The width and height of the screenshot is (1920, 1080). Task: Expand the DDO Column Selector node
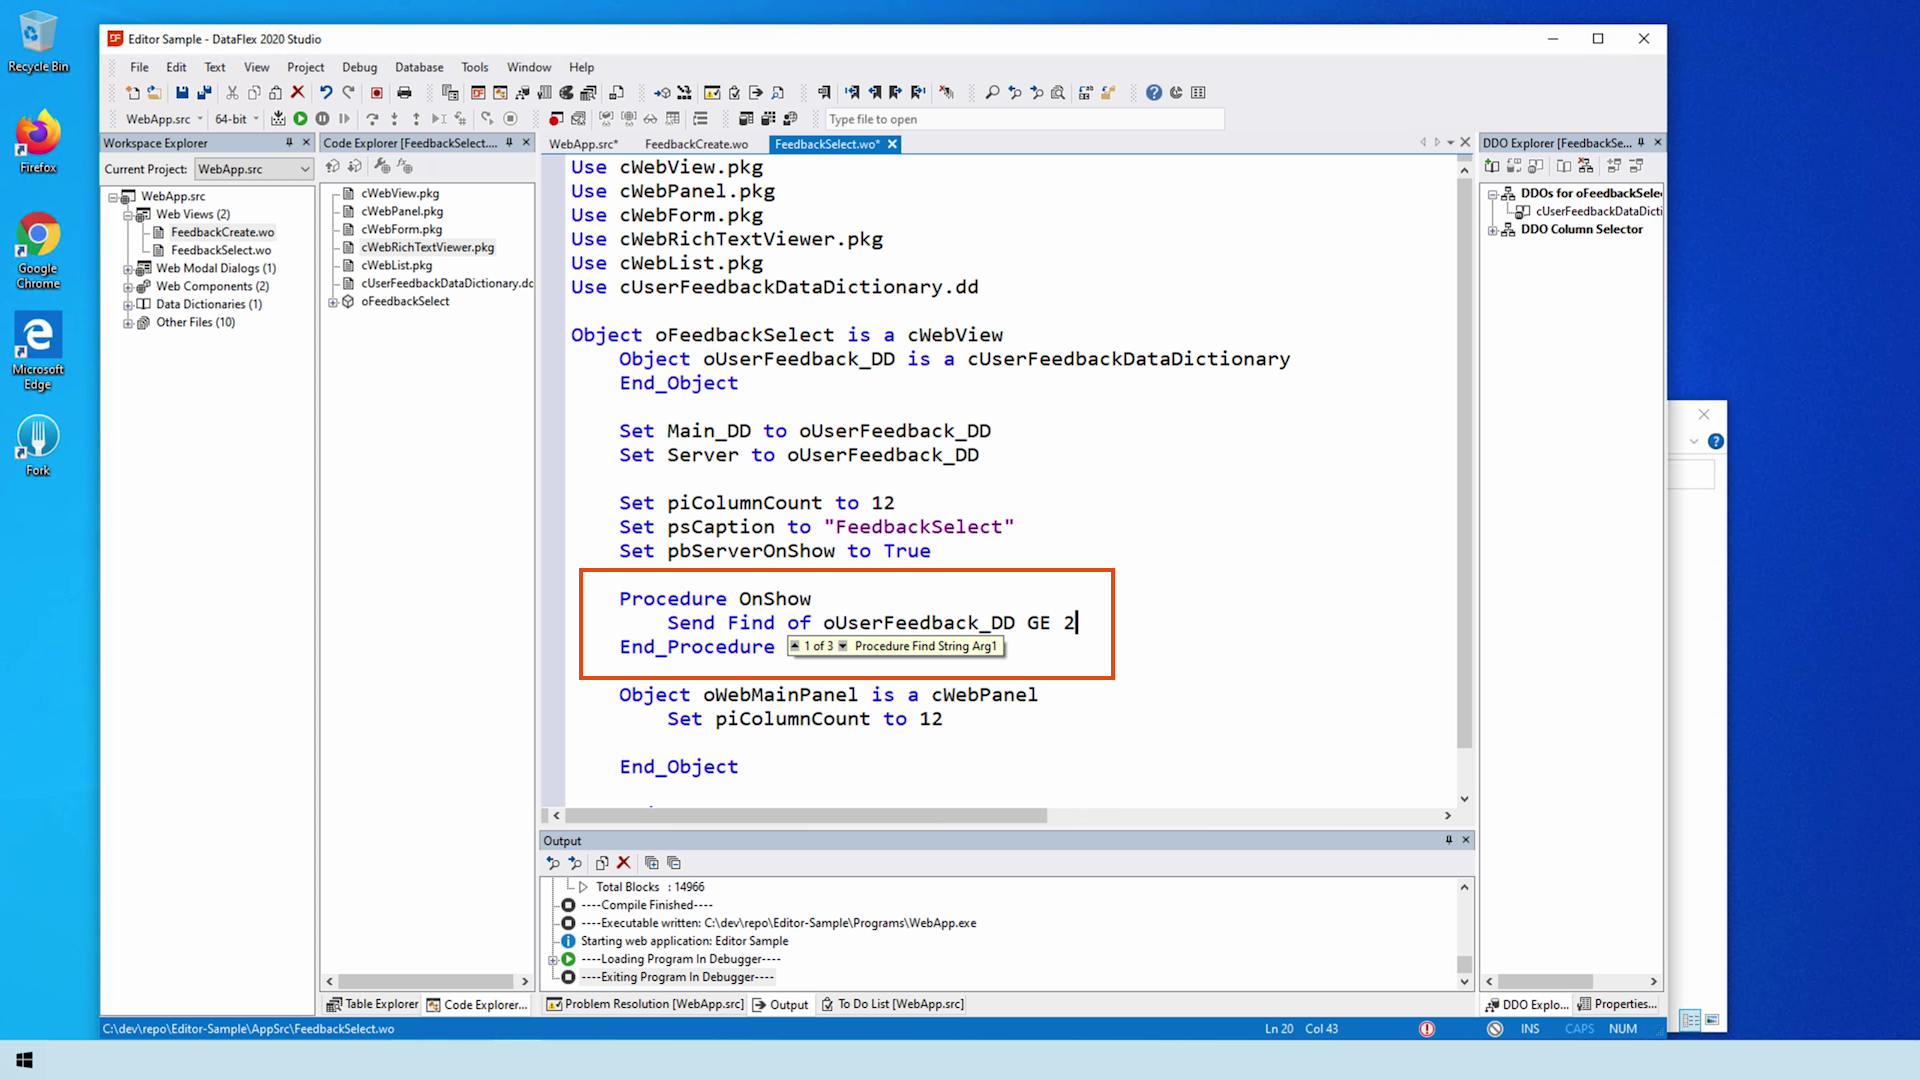click(x=1493, y=230)
